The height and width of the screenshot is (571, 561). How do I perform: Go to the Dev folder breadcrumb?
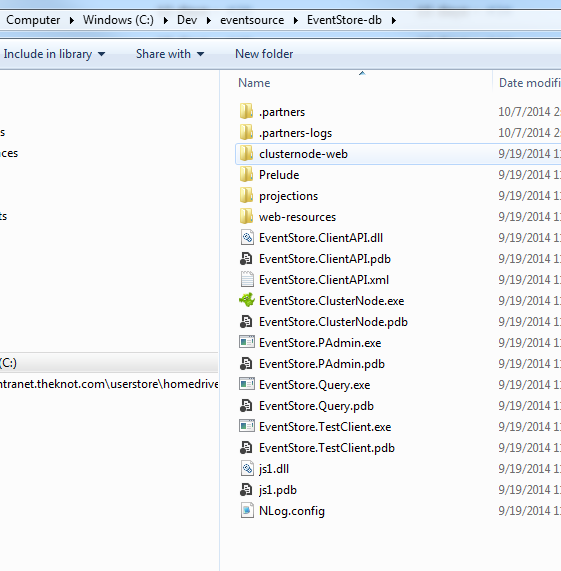[x=187, y=20]
